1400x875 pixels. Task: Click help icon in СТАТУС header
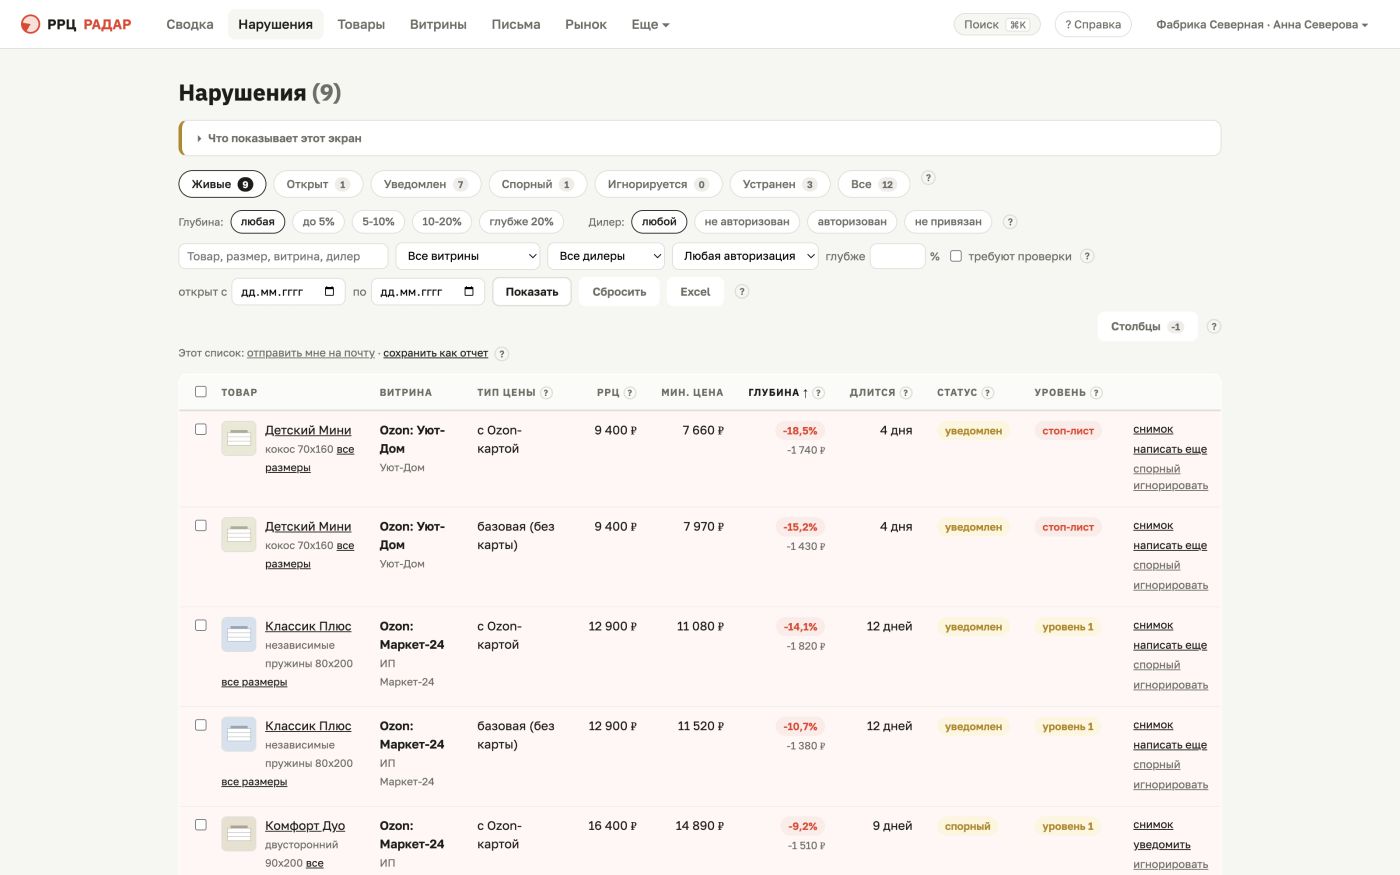pyautogui.click(x=988, y=393)
